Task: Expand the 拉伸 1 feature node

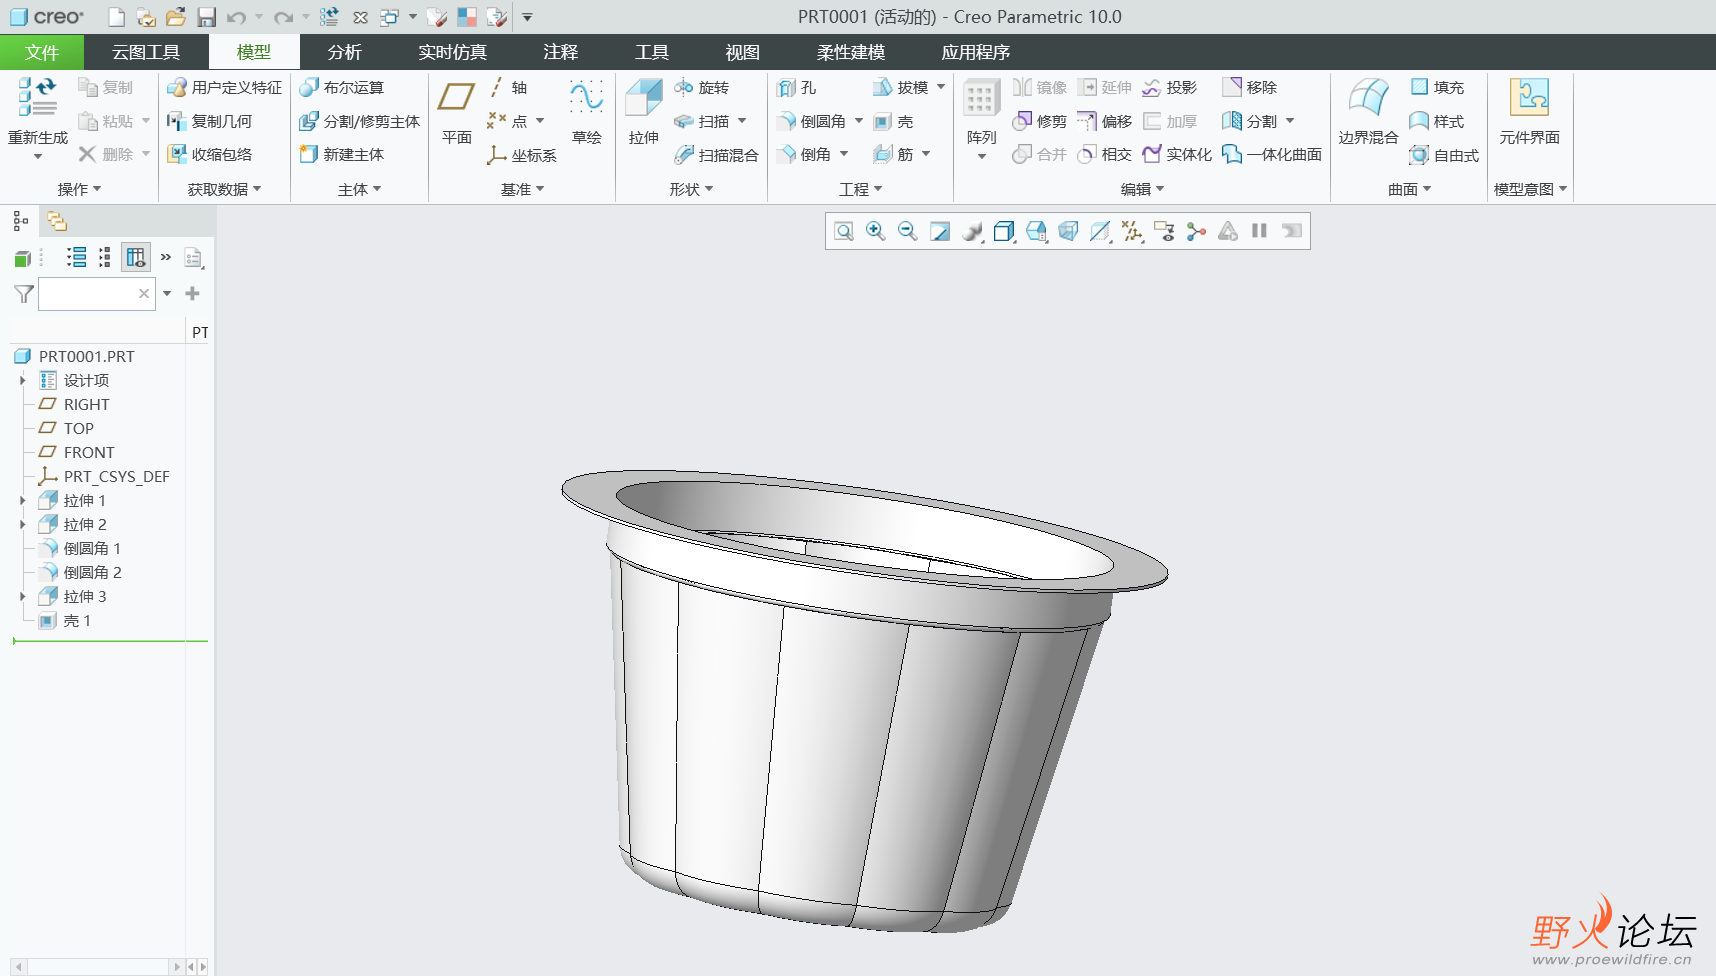Action: (22, 500)
